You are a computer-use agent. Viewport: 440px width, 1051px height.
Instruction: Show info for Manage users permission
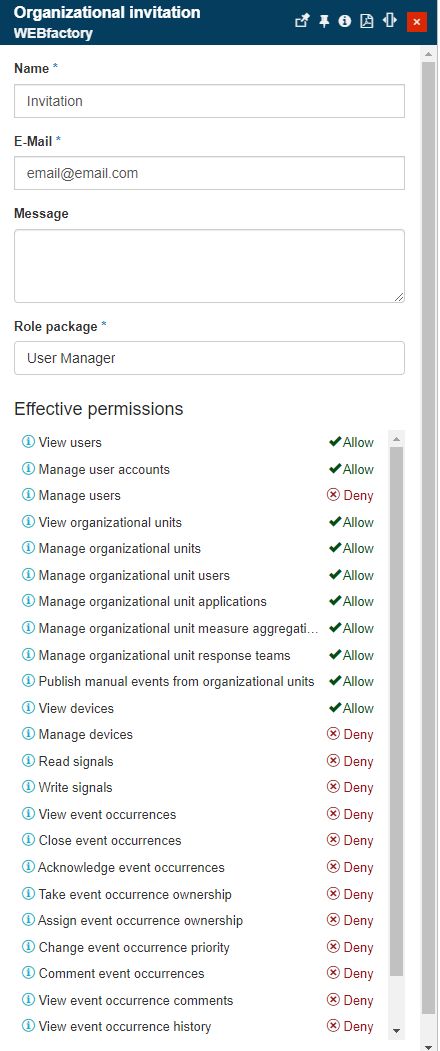(28, 495)
